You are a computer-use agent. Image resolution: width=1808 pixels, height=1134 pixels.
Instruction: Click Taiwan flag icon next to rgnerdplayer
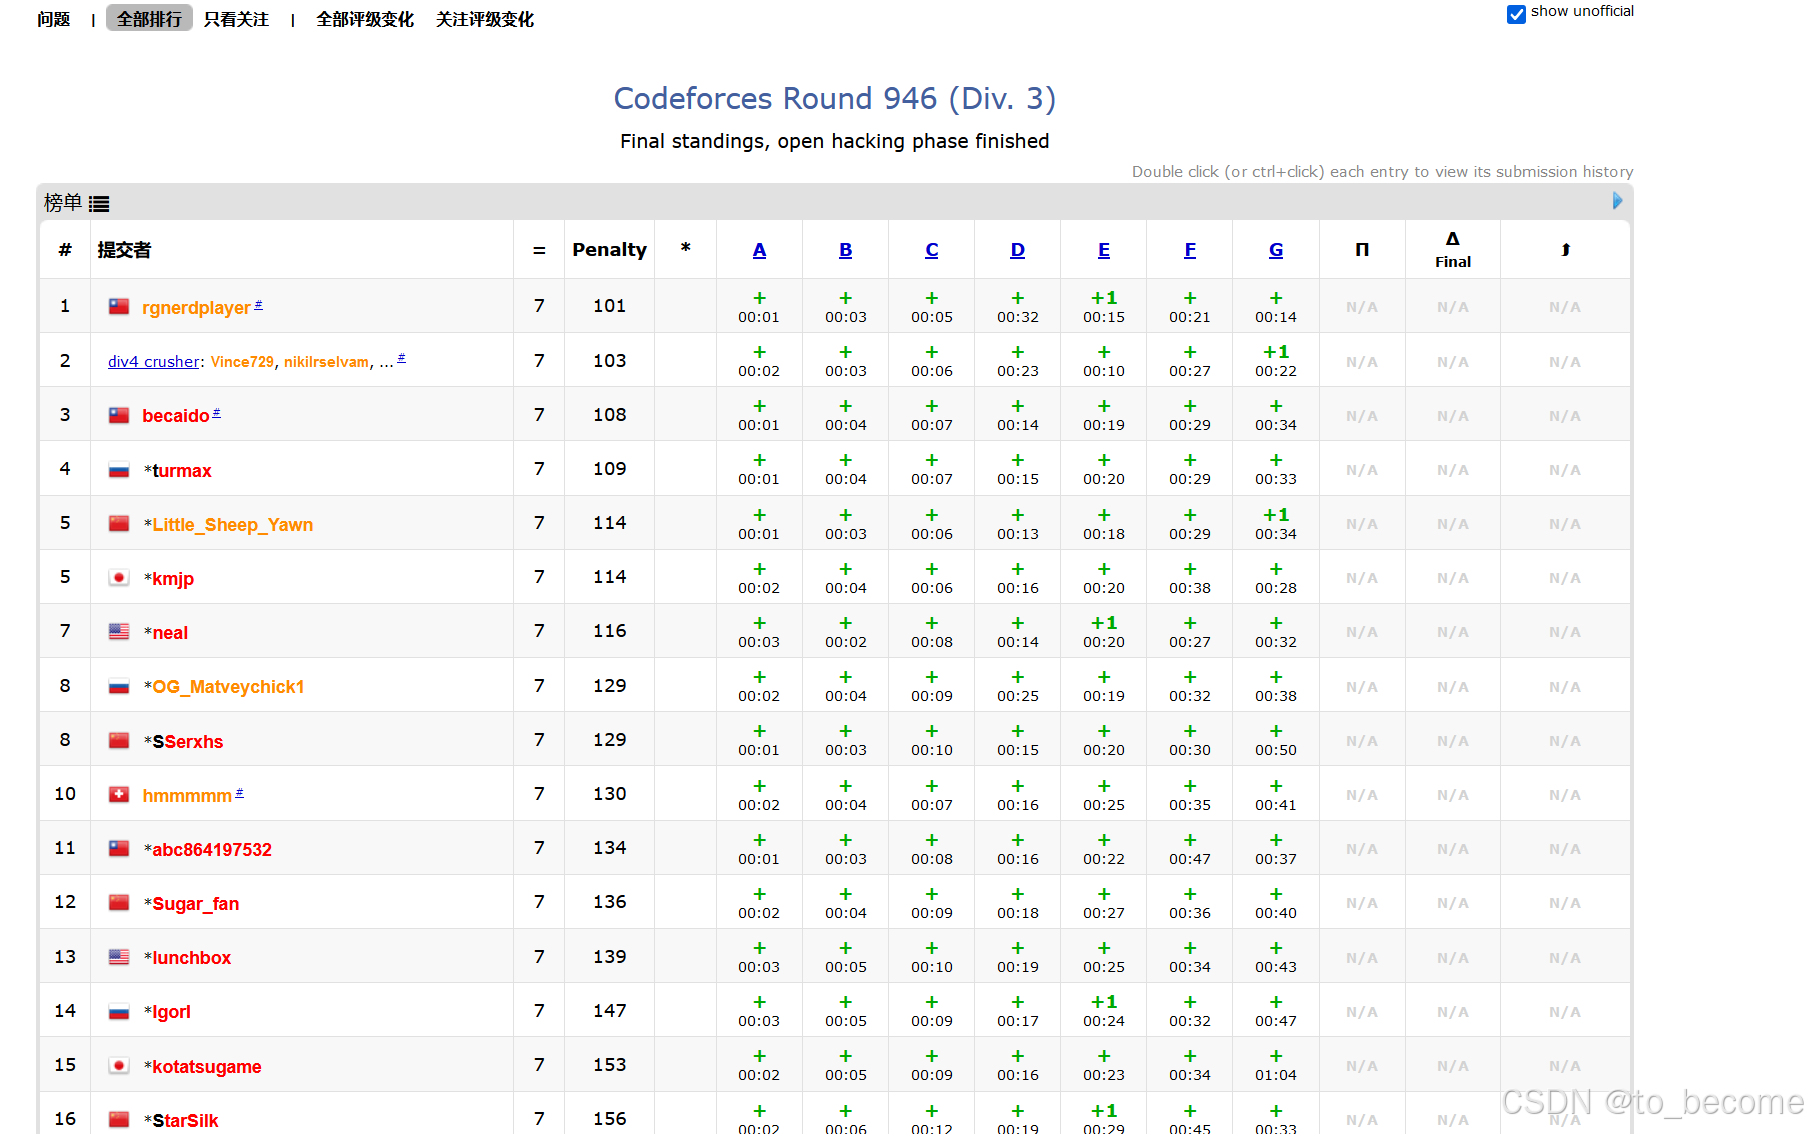click(119, 307)
